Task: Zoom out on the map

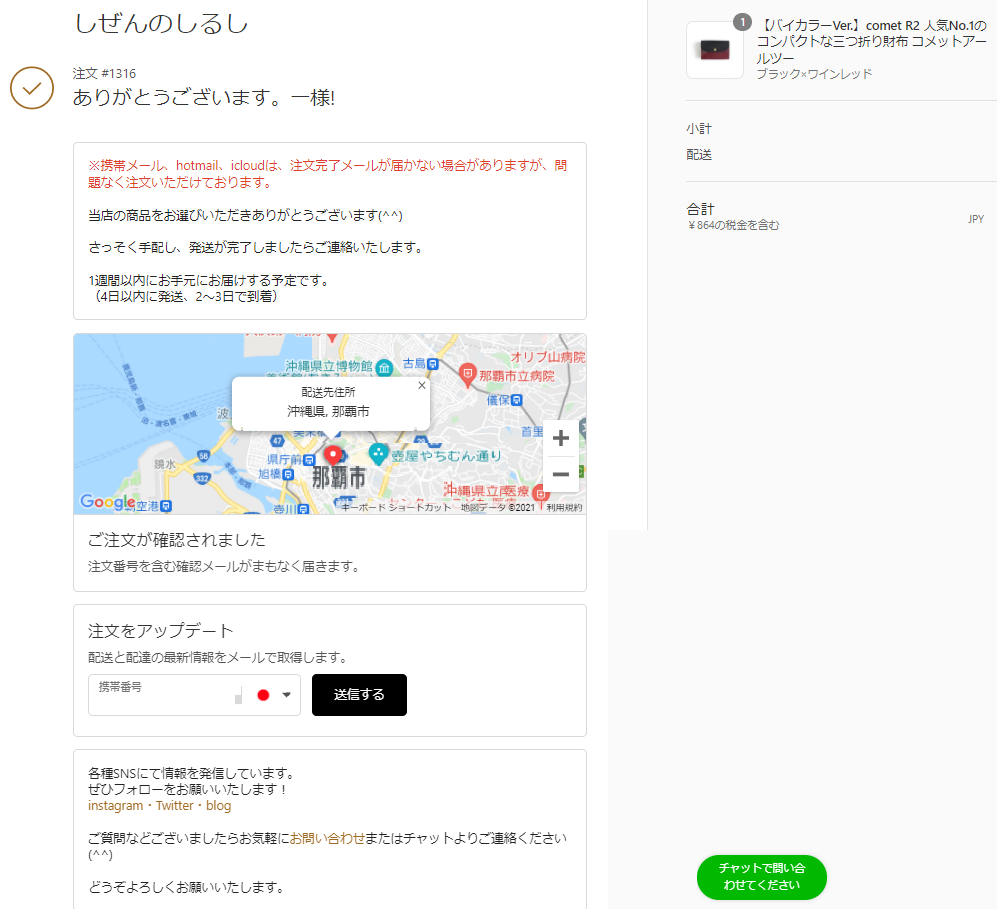Action: [x=561, y=474]
